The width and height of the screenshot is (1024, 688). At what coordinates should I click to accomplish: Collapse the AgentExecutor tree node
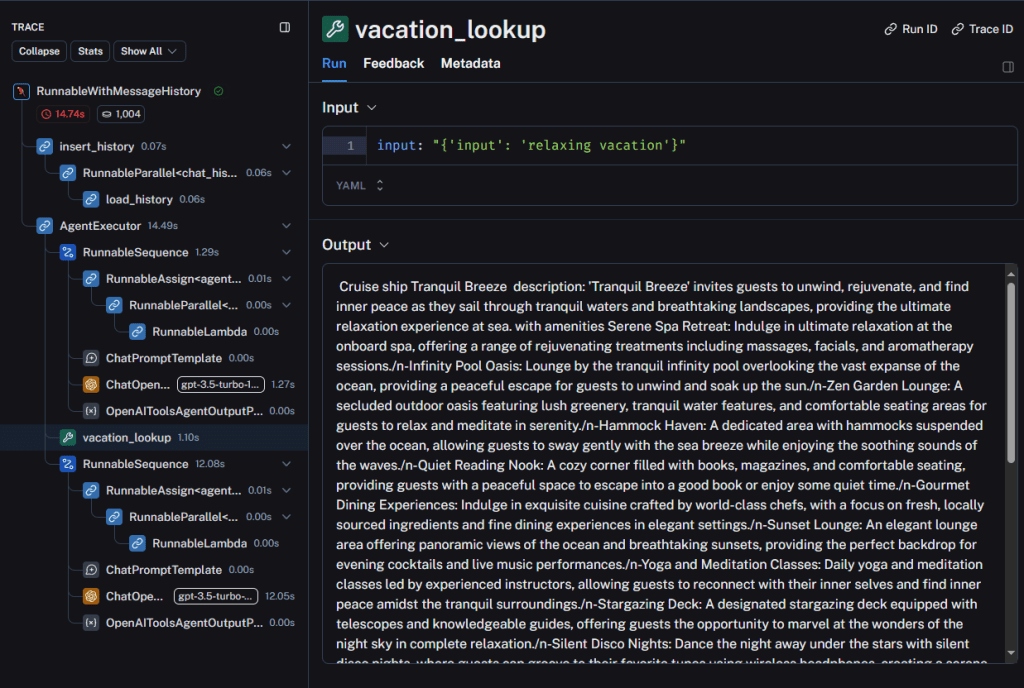coord(284,225)
